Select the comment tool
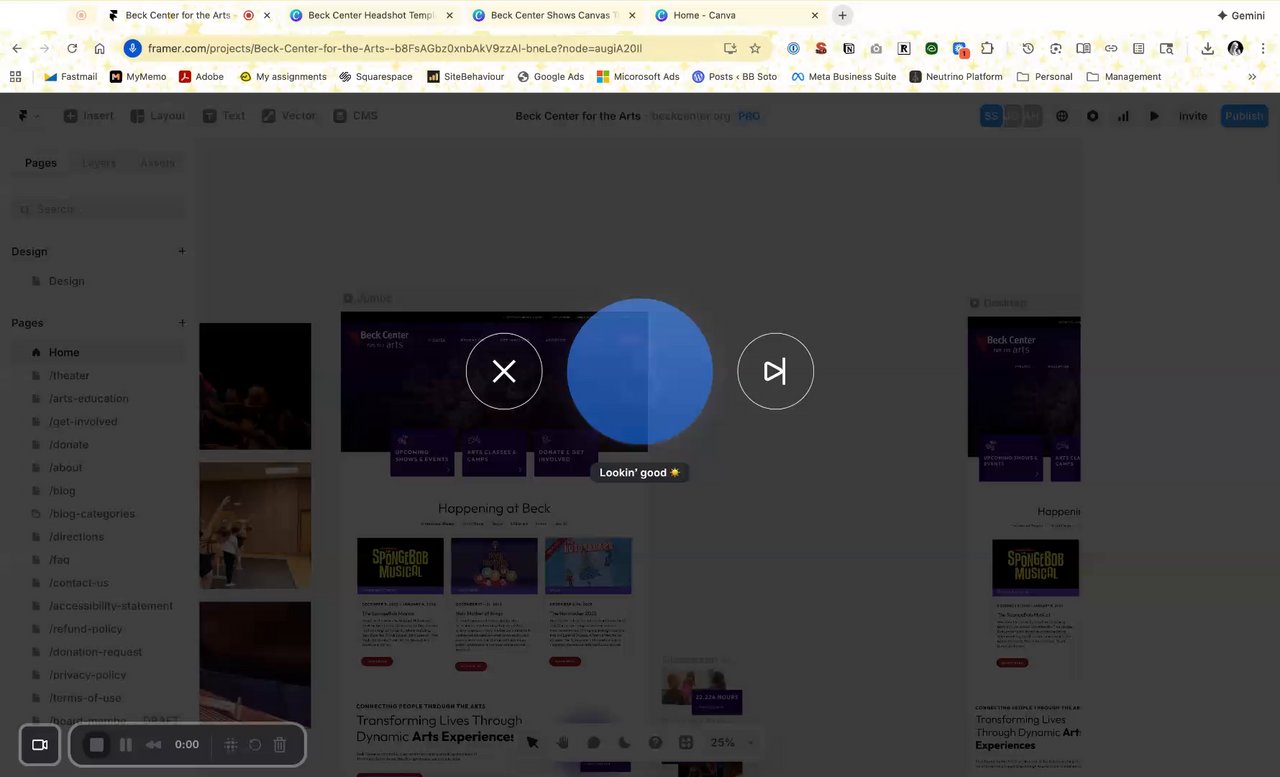The image size is (1280, 777). pos(594,742)
